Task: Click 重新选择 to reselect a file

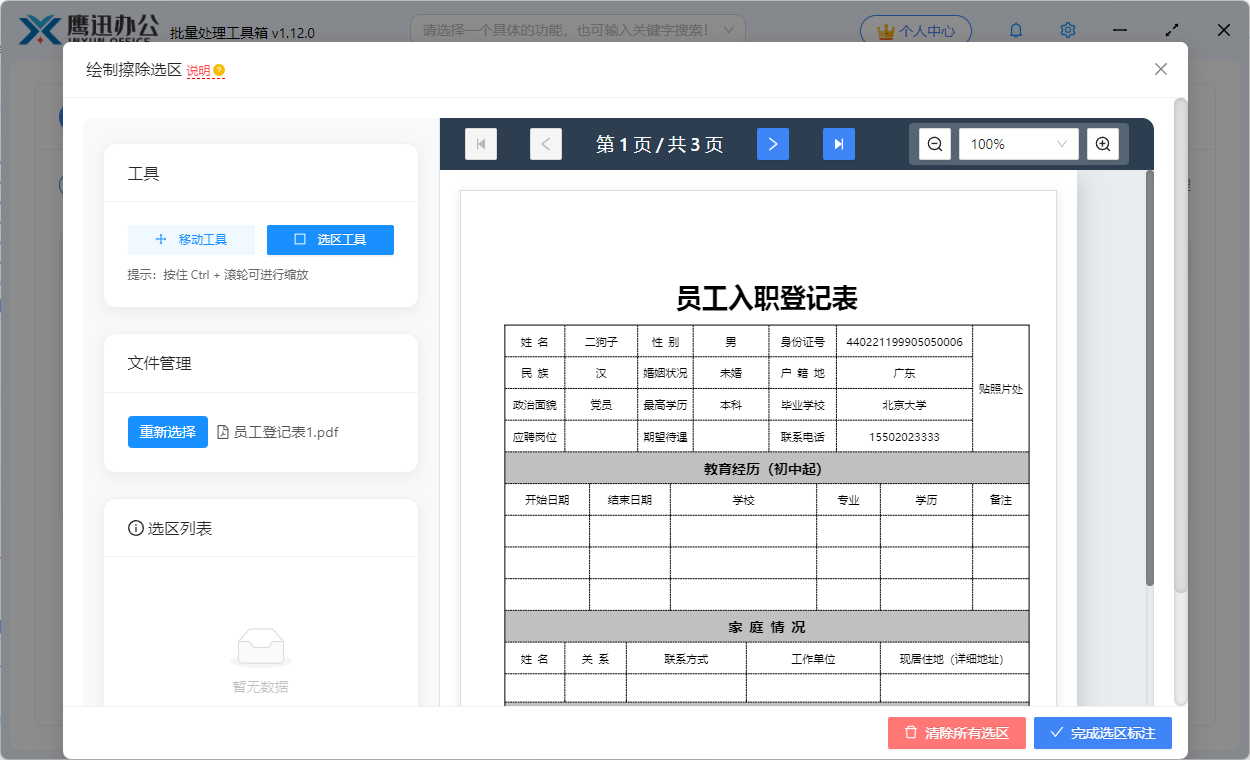Action: tap(167, 431)
